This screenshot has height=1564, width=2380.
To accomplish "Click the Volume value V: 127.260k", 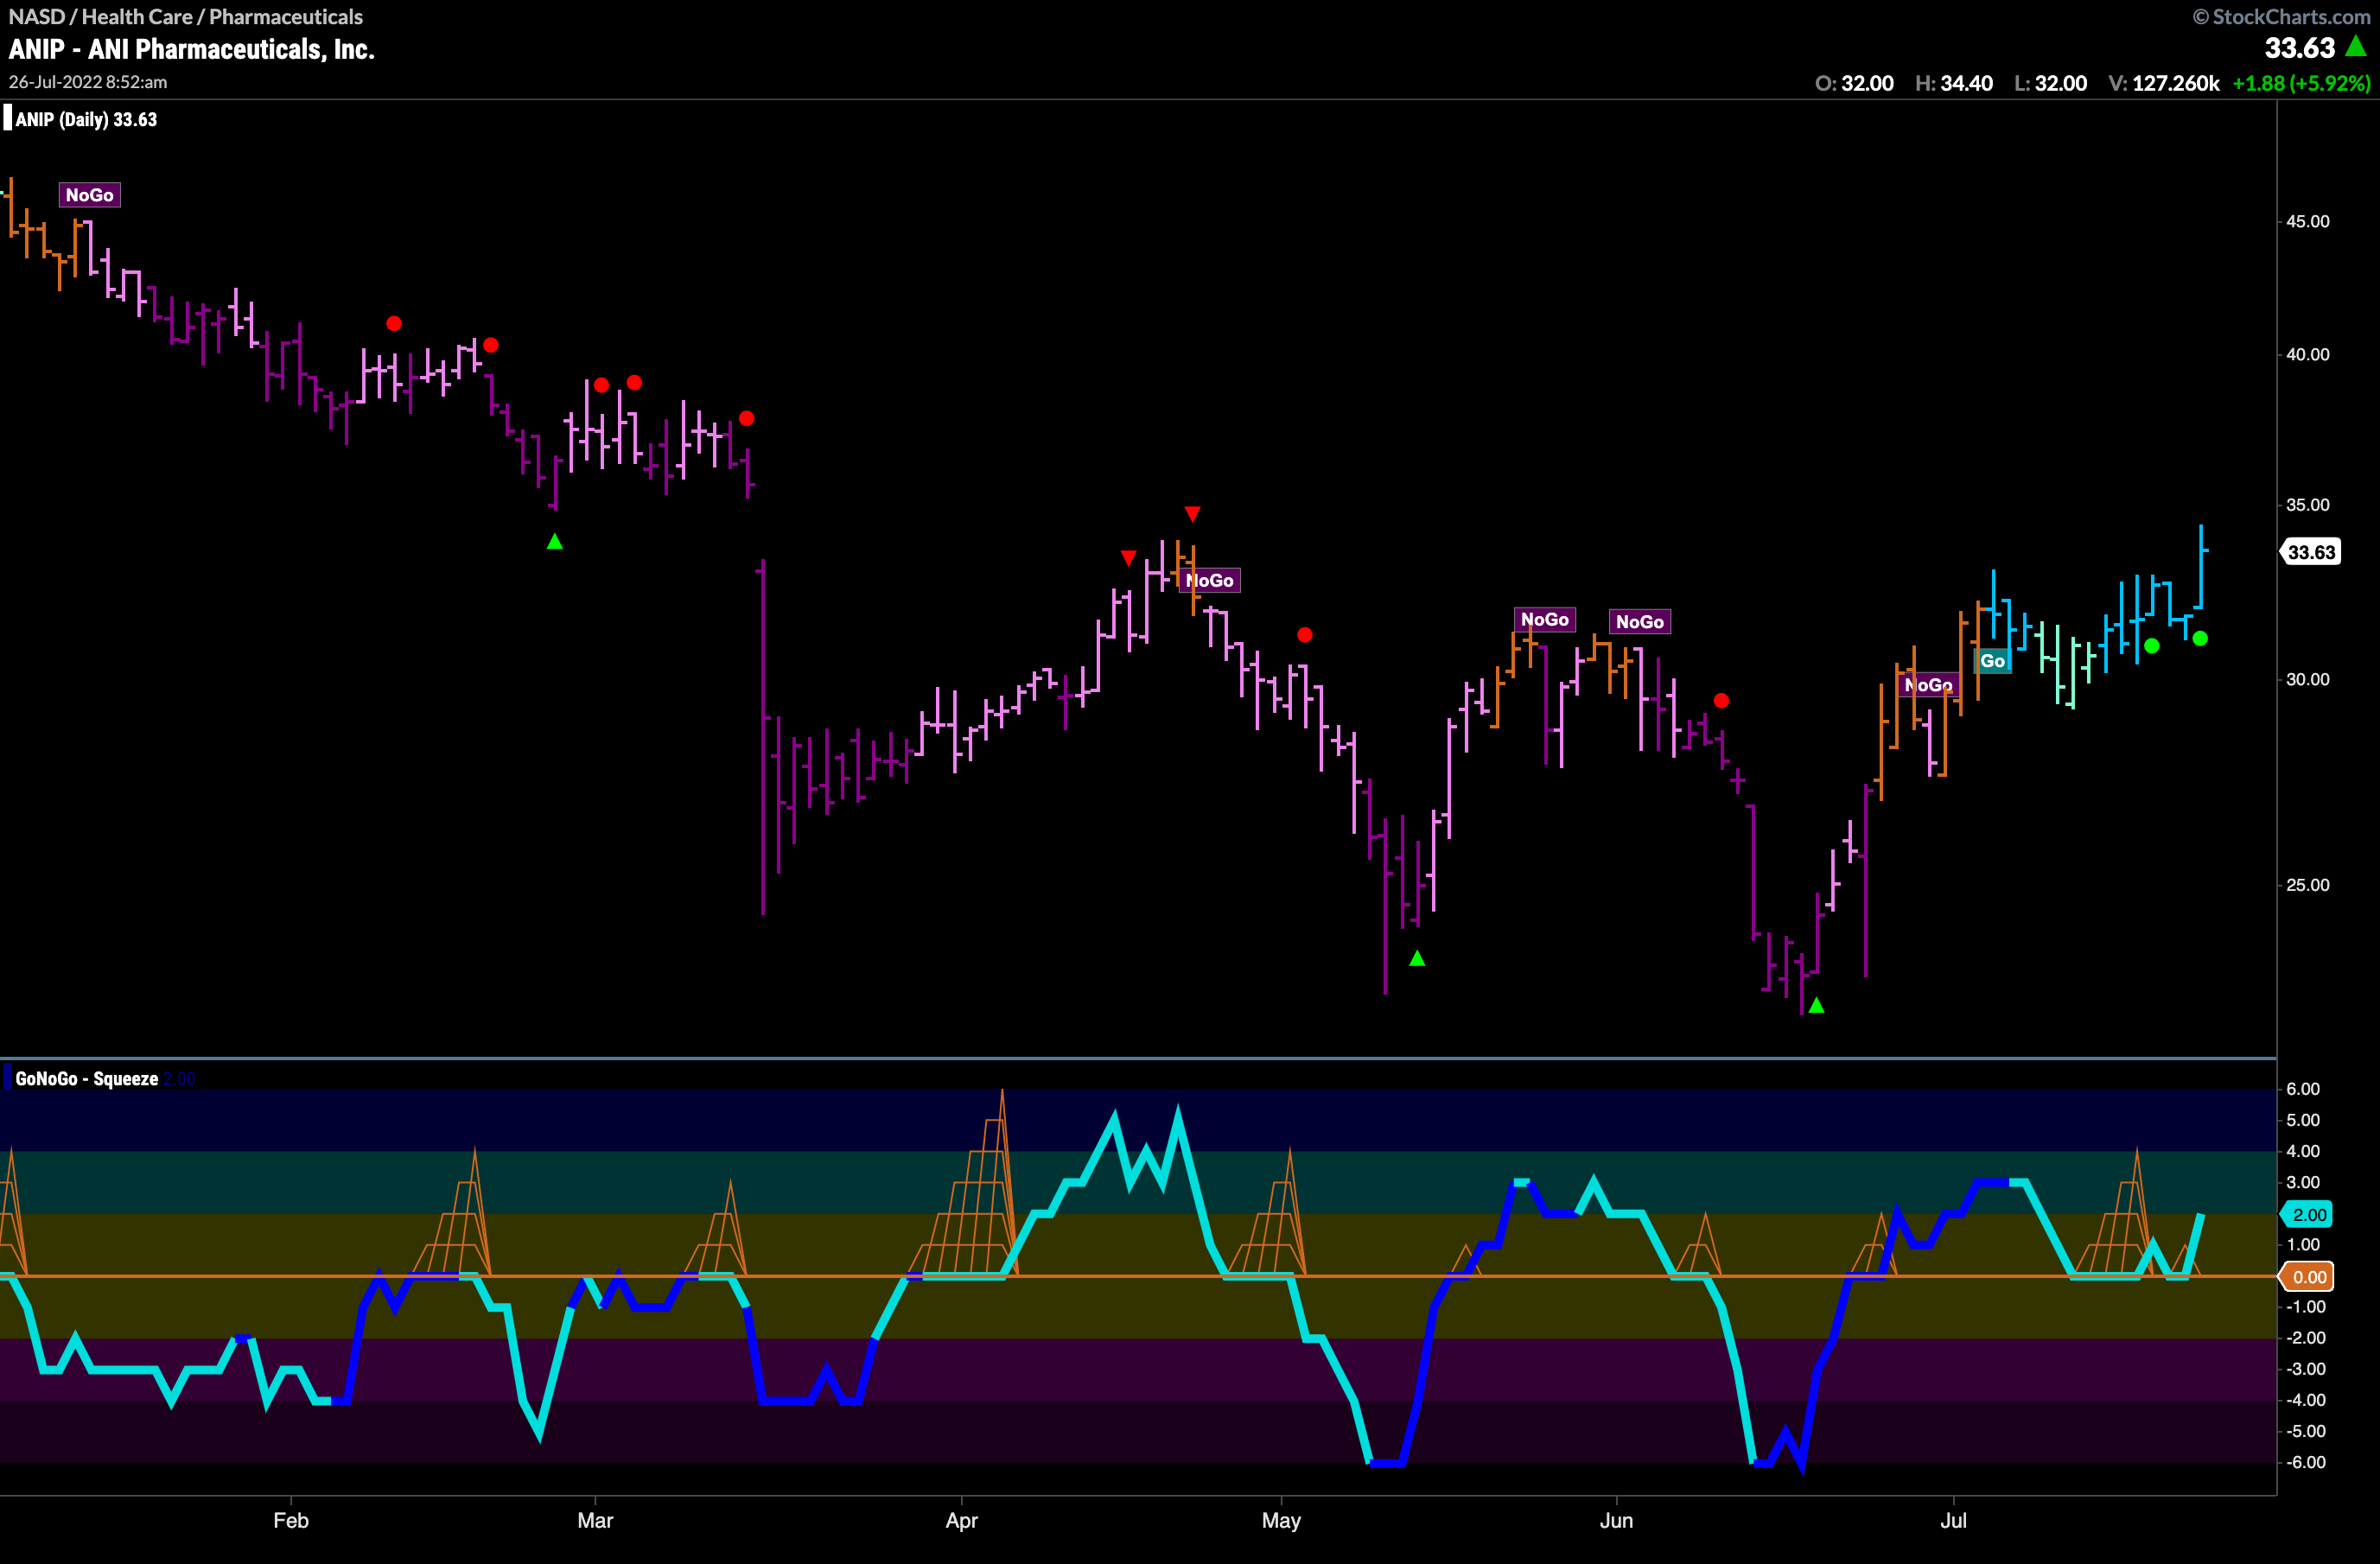I will [2163, 83].
